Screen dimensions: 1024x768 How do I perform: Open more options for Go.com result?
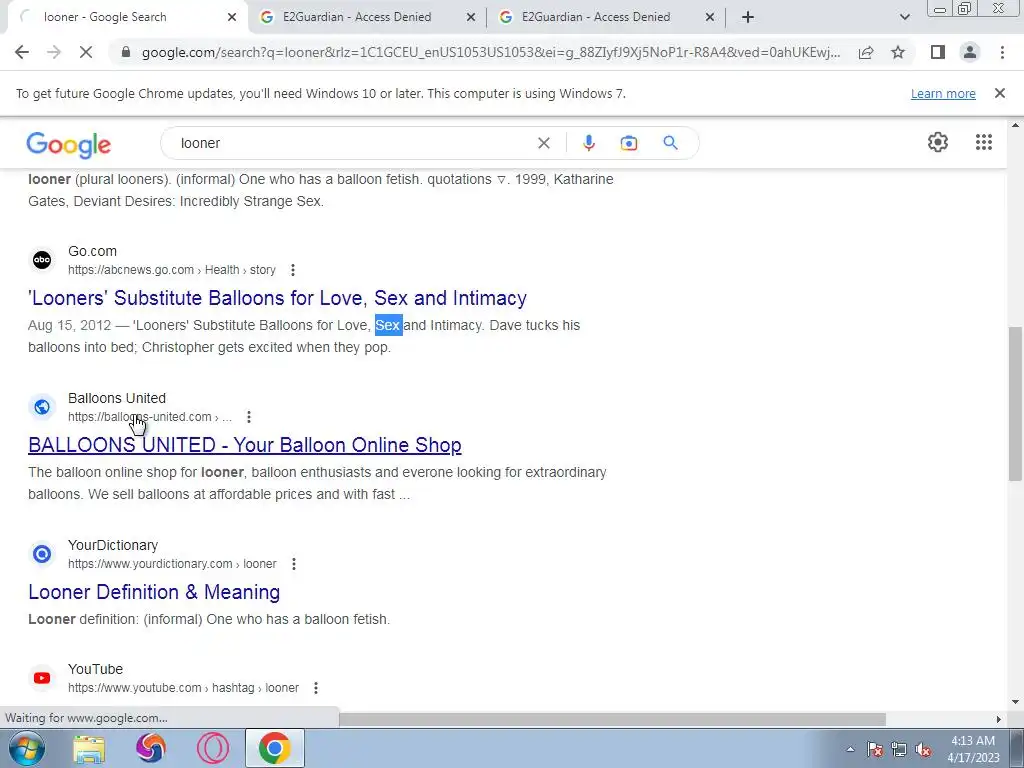coord(293,270)
